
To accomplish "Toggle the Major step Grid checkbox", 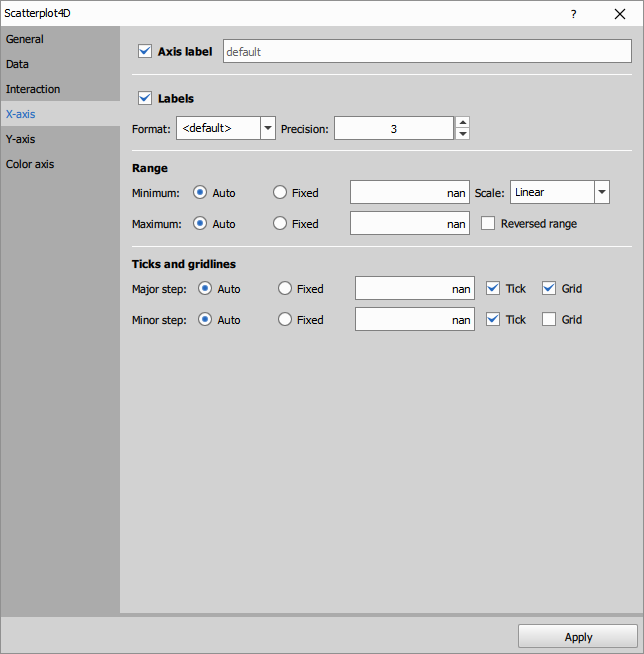I will (549, 288).
